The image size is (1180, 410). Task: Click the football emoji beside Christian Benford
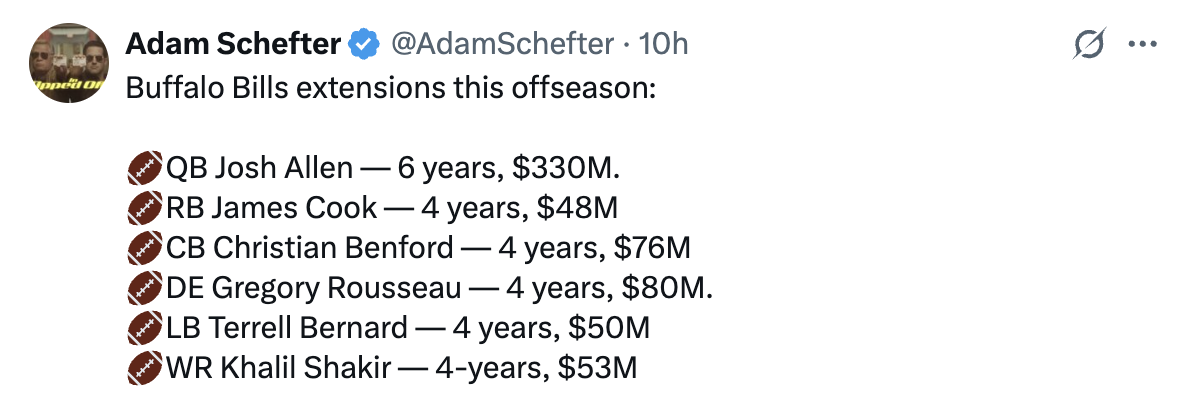click(144, 248)
